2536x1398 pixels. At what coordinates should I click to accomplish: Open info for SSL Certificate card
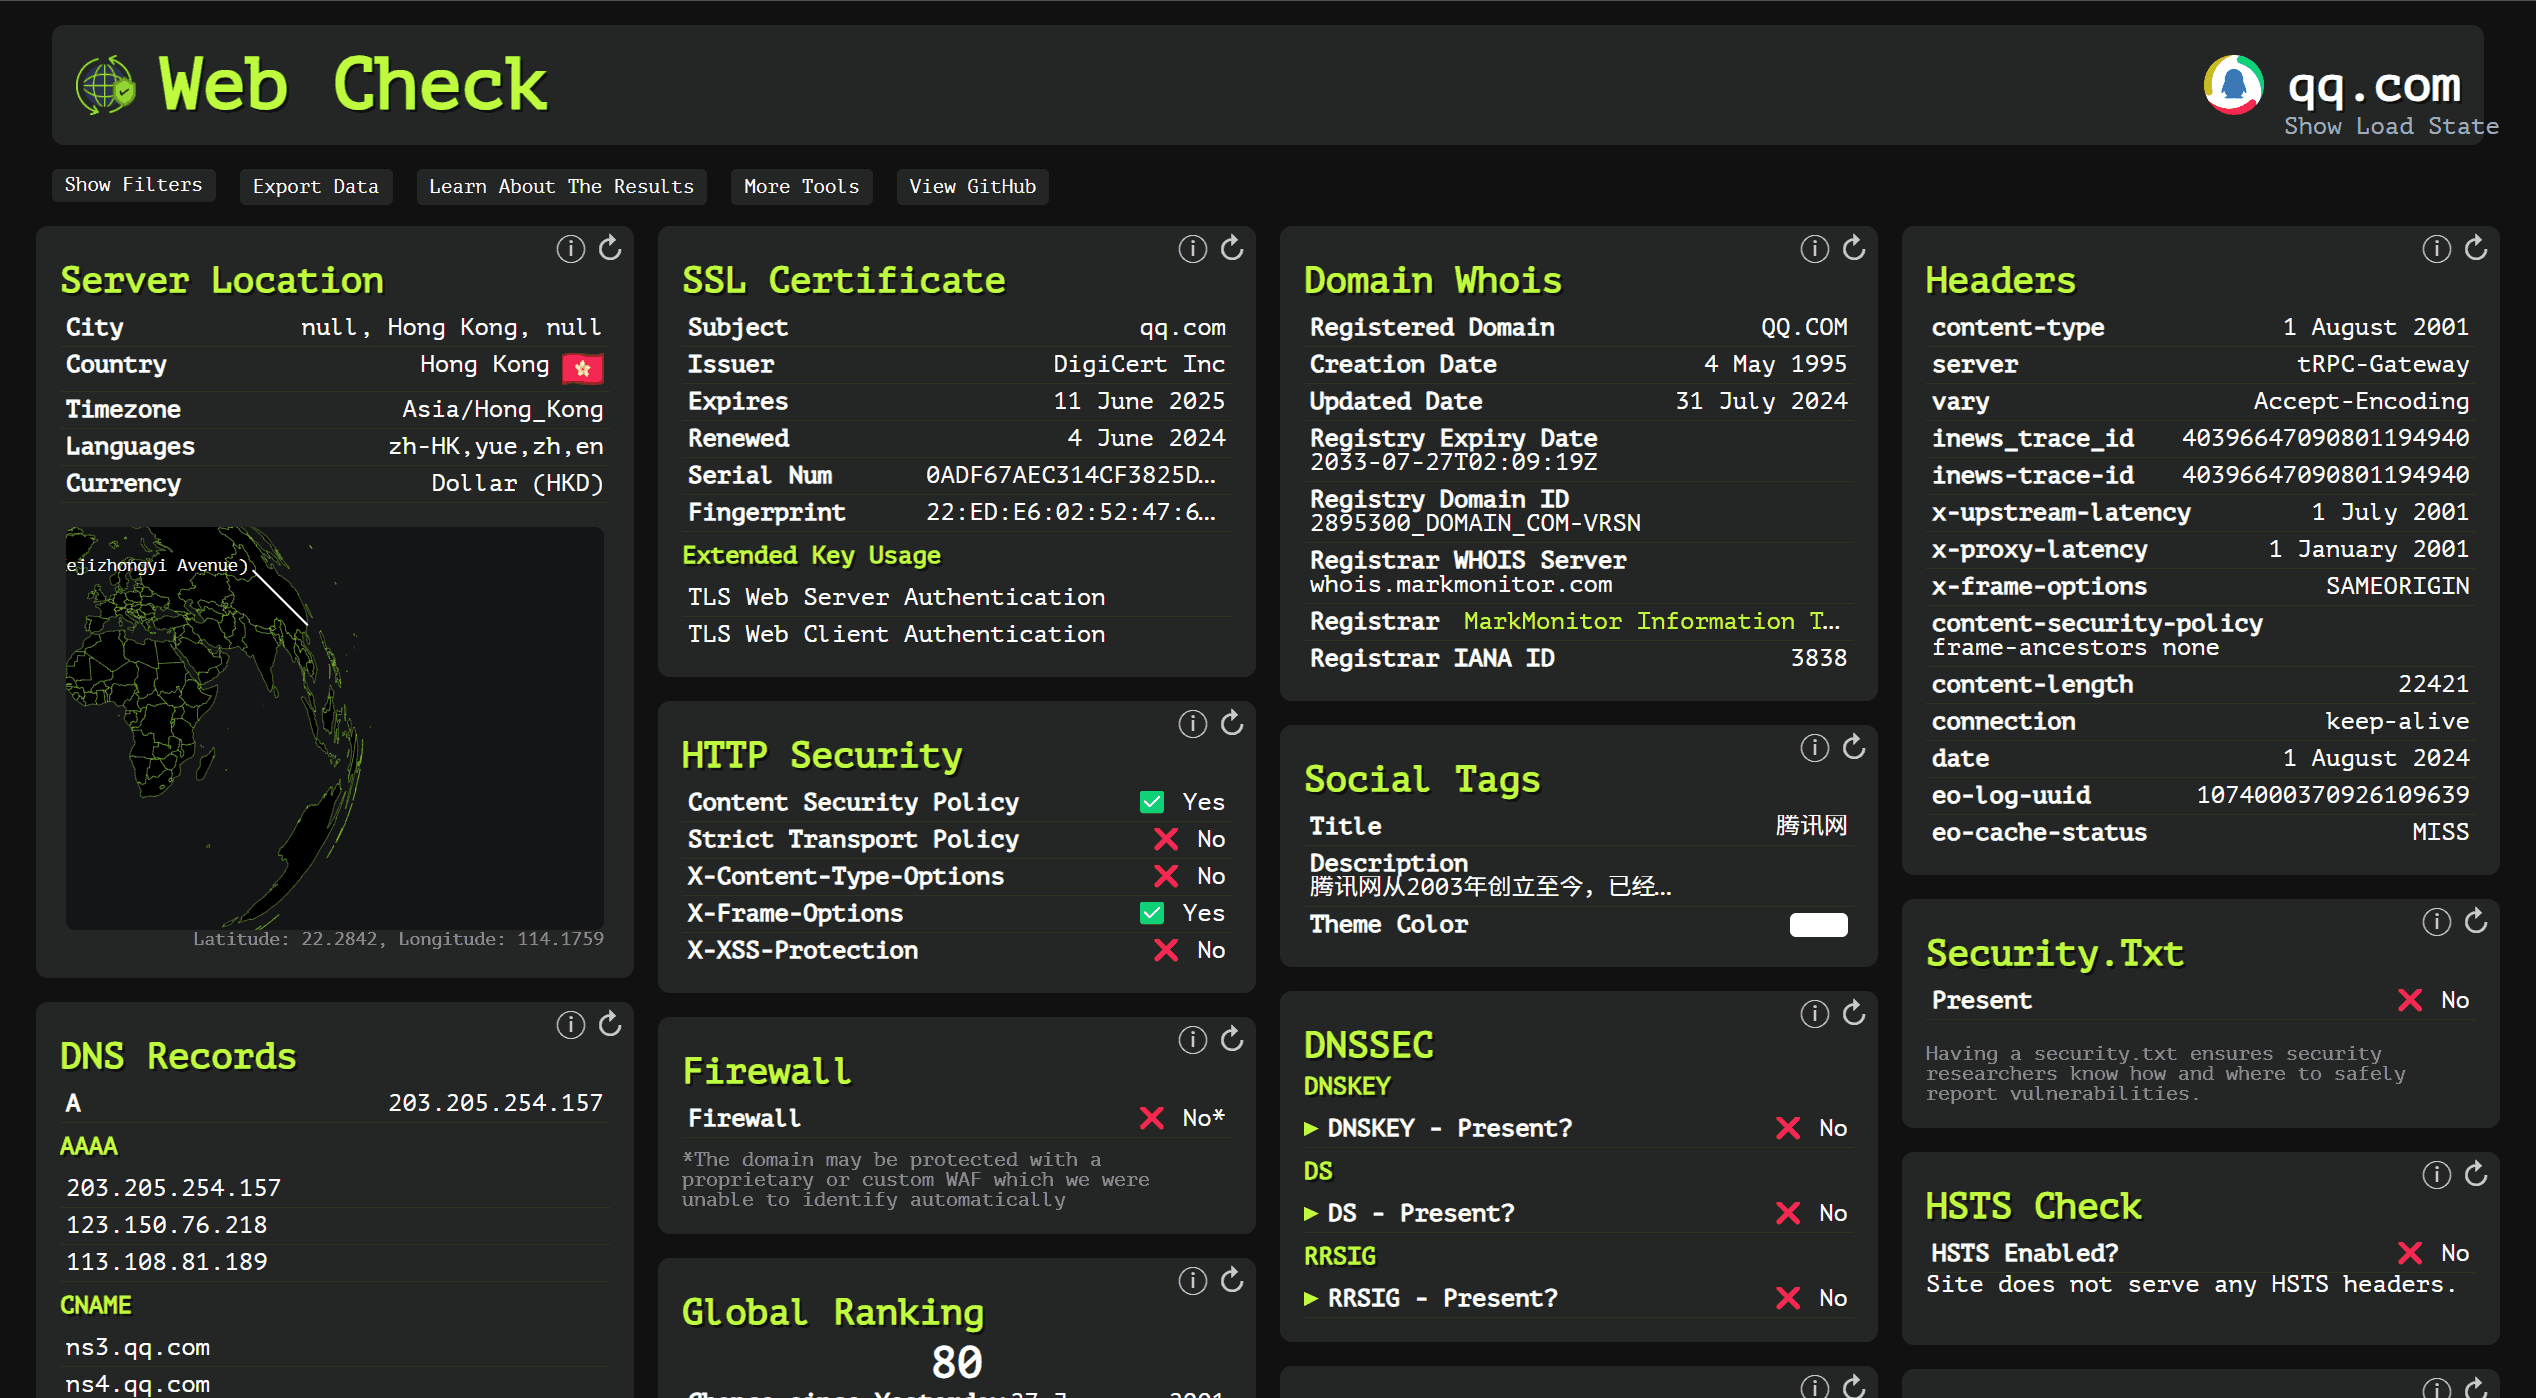pyautogui.click(x=1192, y=248)
